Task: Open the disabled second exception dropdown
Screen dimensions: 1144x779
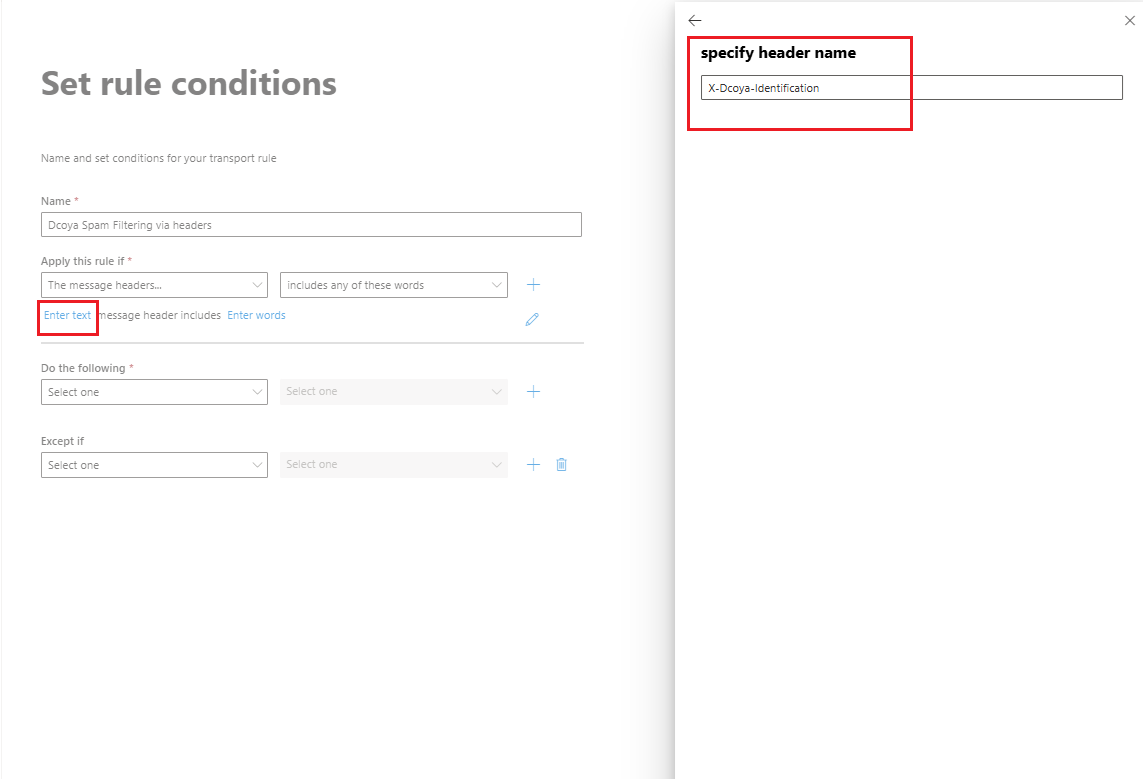Action: (x=393, y=465)
